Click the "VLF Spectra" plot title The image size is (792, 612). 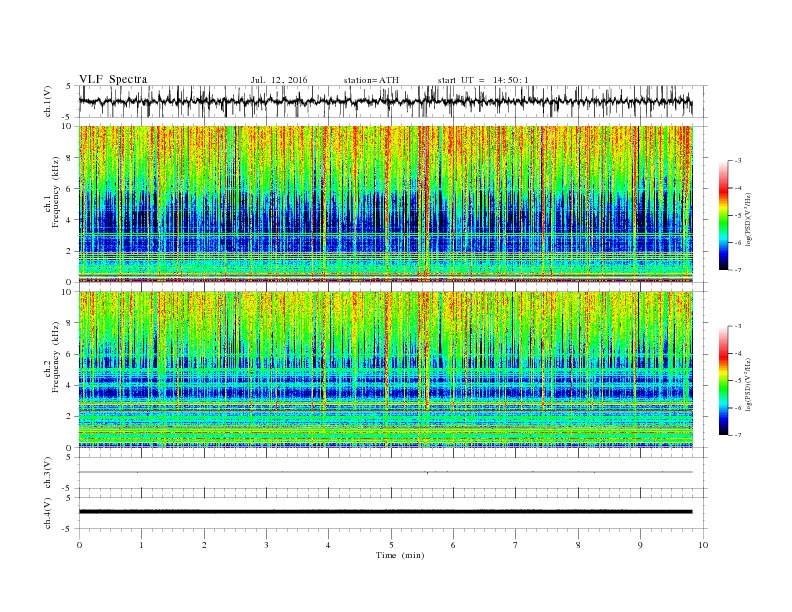[x=113, y=79]
